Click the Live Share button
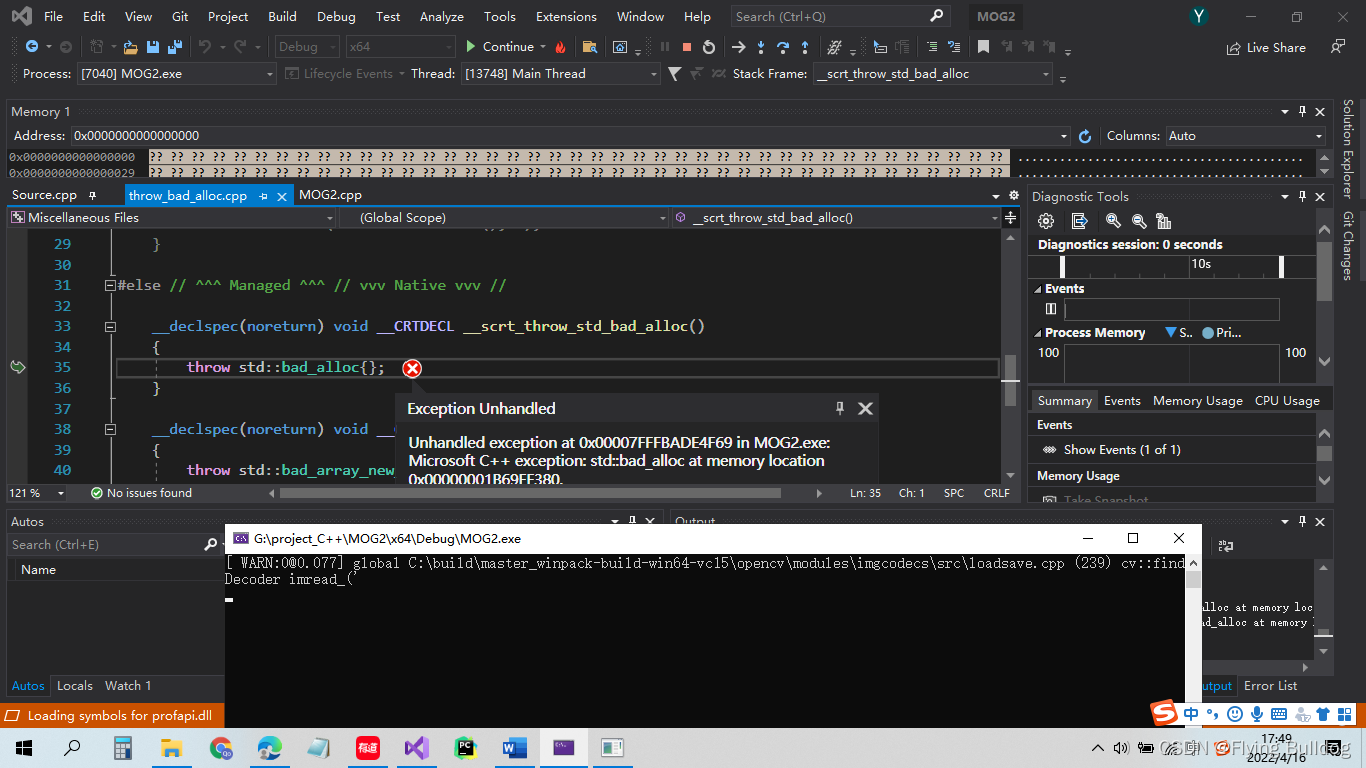 pos(1266,48)
